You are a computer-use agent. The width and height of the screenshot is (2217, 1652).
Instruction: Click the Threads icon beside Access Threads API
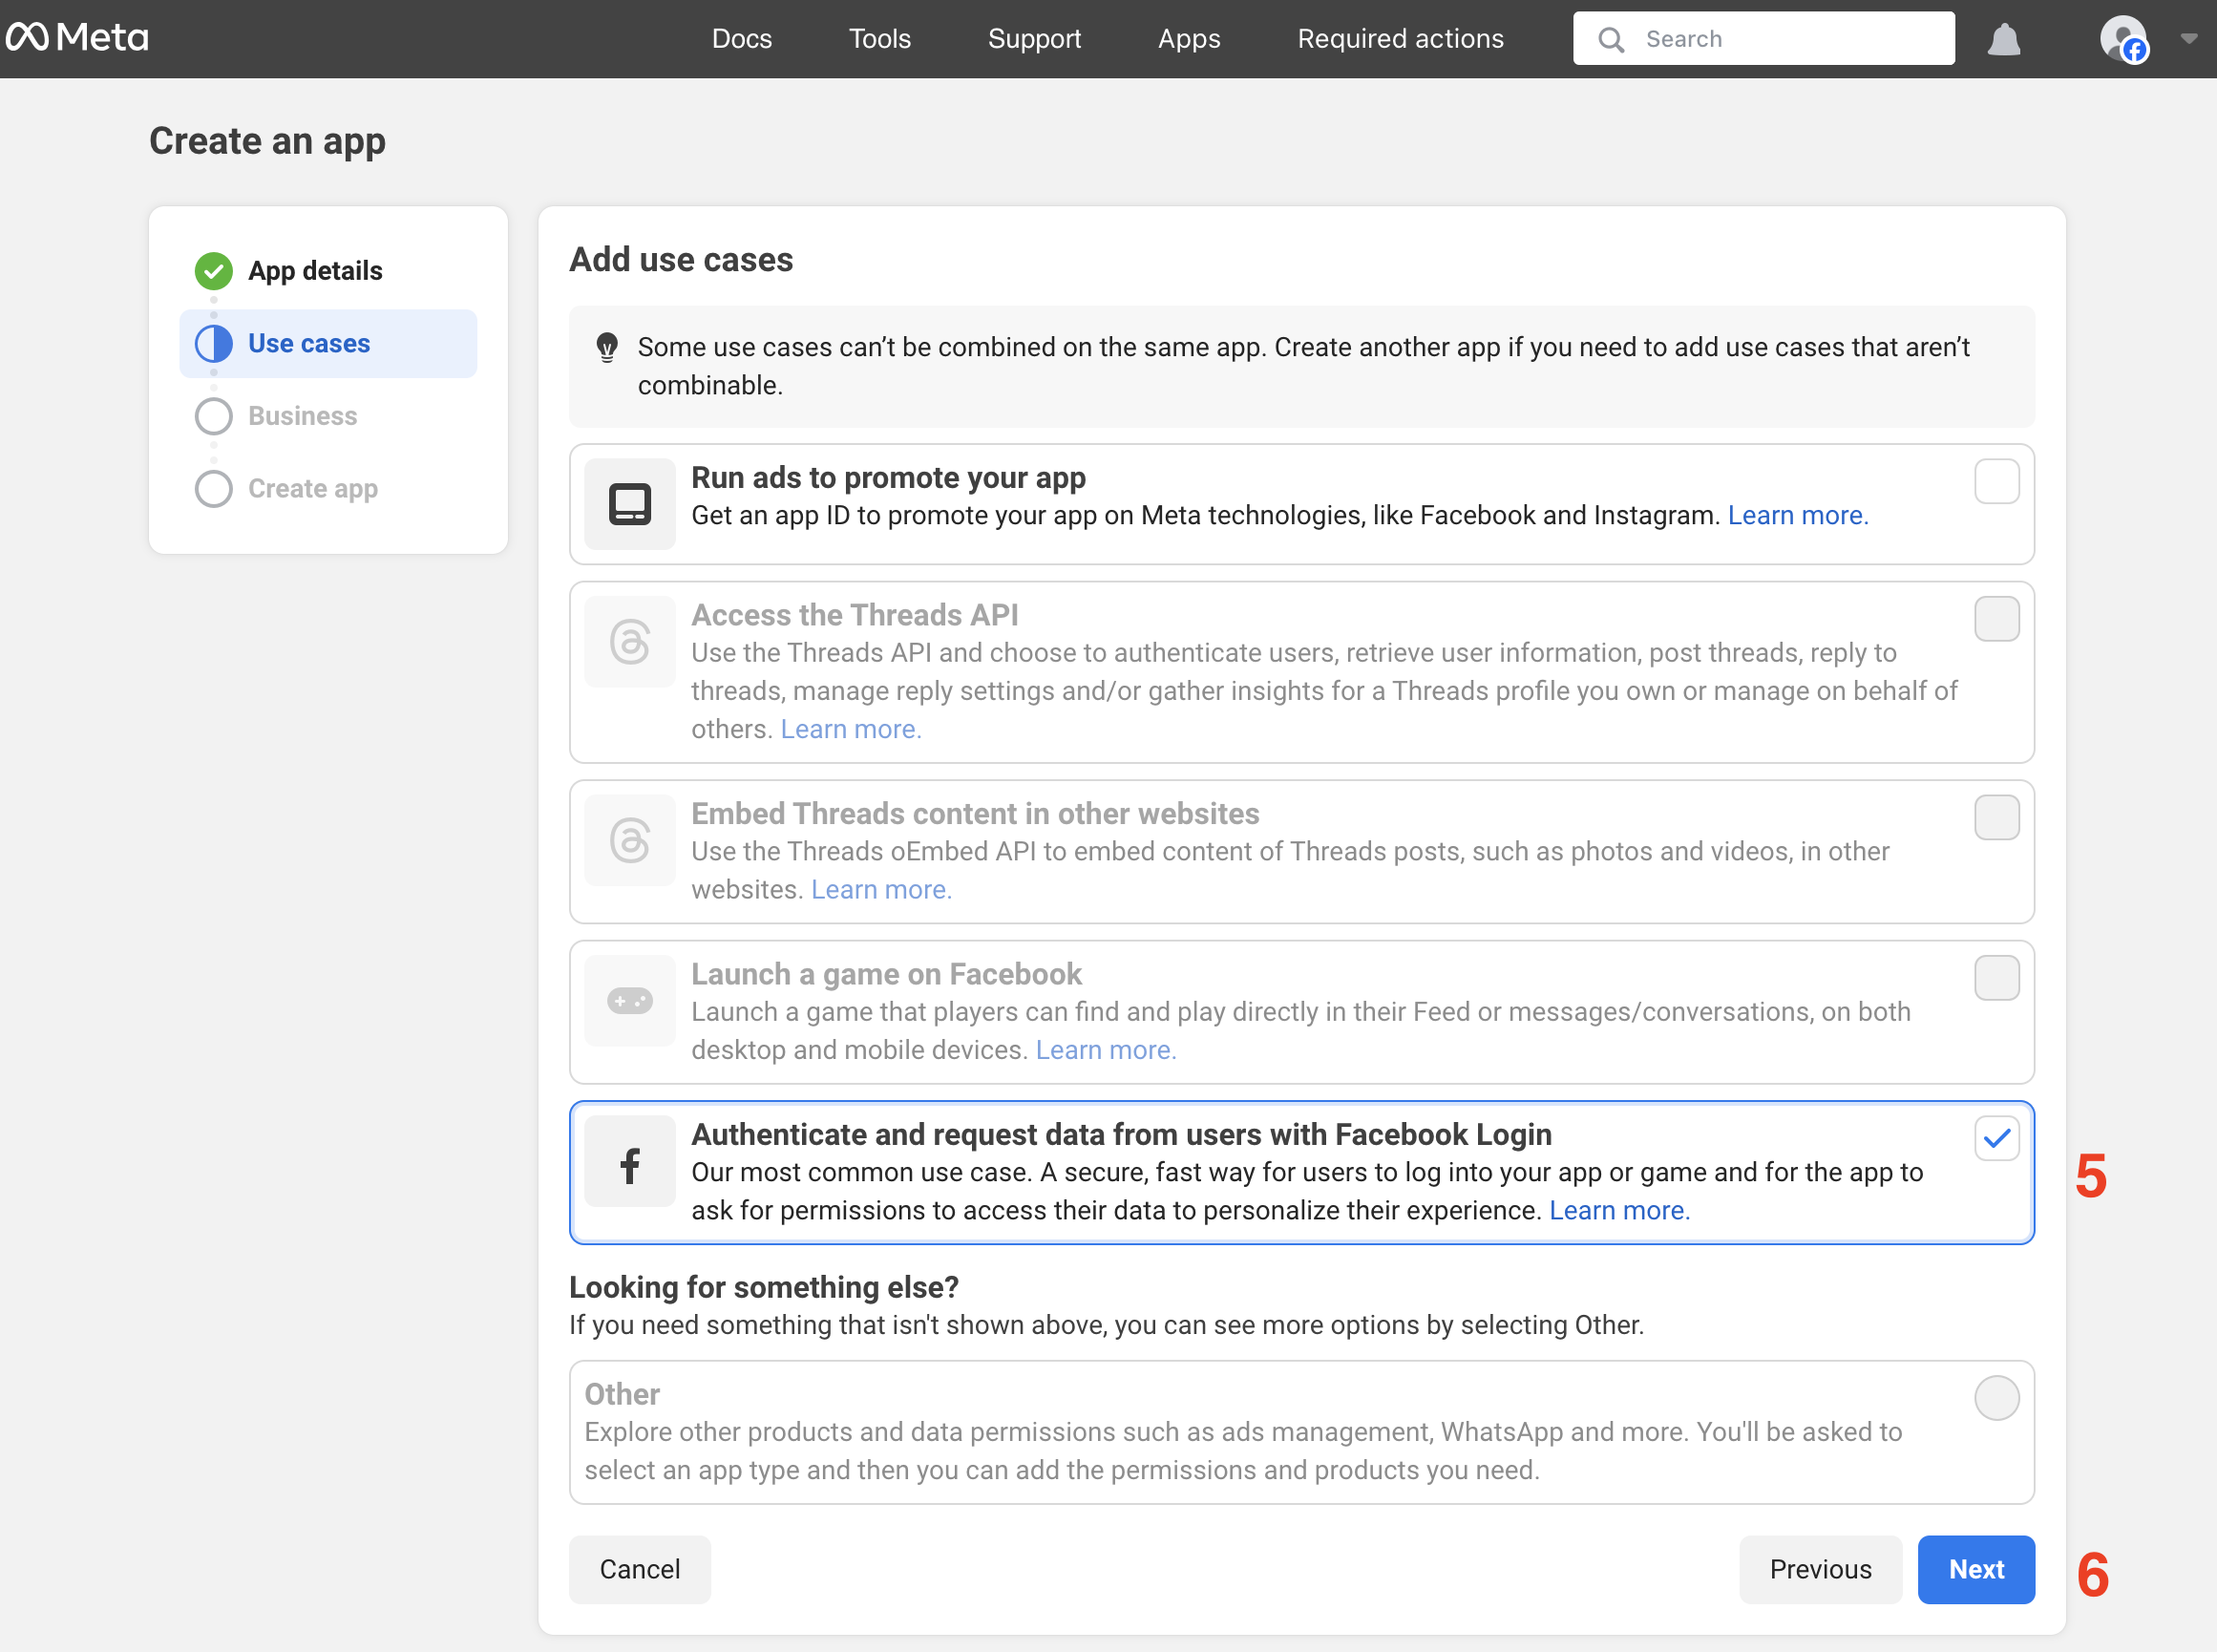click(630, 642)
